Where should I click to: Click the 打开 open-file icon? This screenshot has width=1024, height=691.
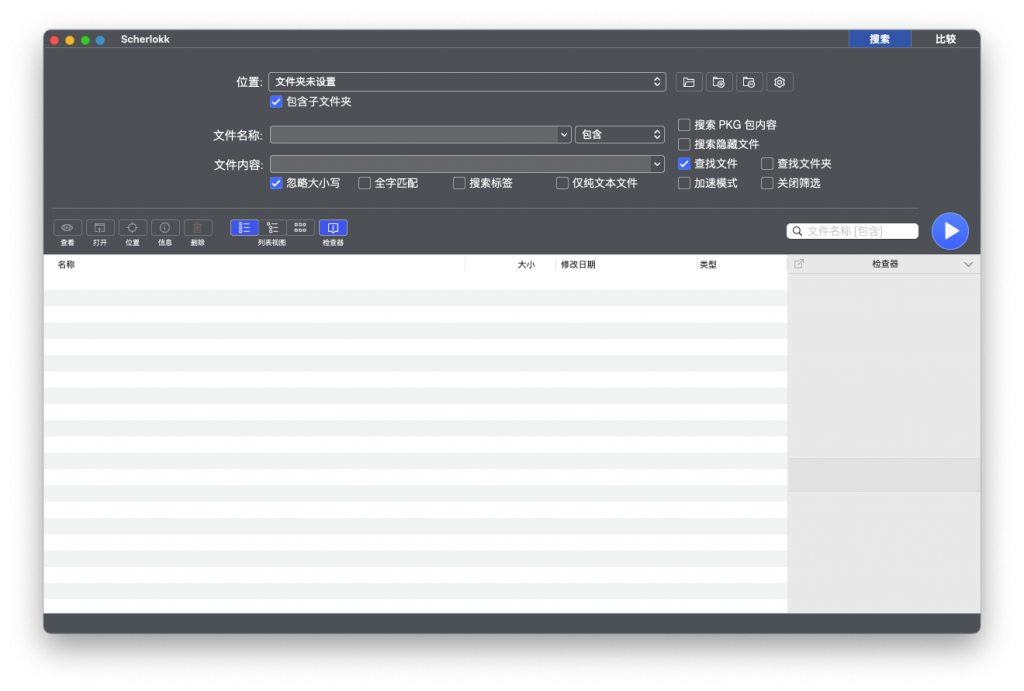point(100,227)
